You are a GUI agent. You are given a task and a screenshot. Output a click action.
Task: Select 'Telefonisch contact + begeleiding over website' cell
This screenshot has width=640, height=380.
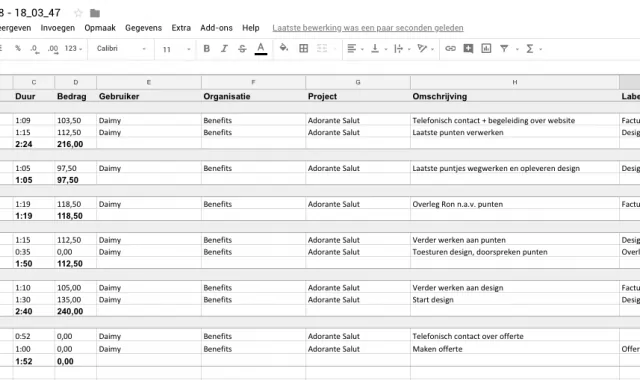pyautogui.click(x=515, y=120)
